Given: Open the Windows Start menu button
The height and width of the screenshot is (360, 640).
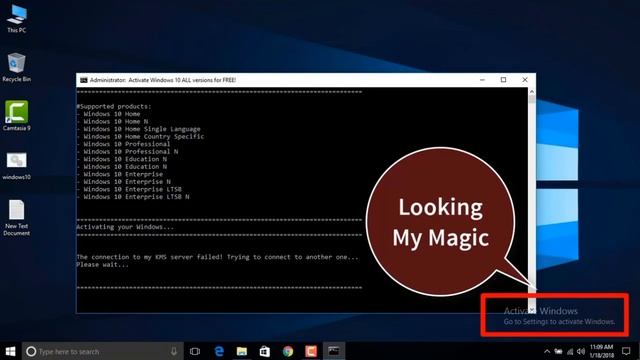Looking at the screenshot, I should 11,351.
